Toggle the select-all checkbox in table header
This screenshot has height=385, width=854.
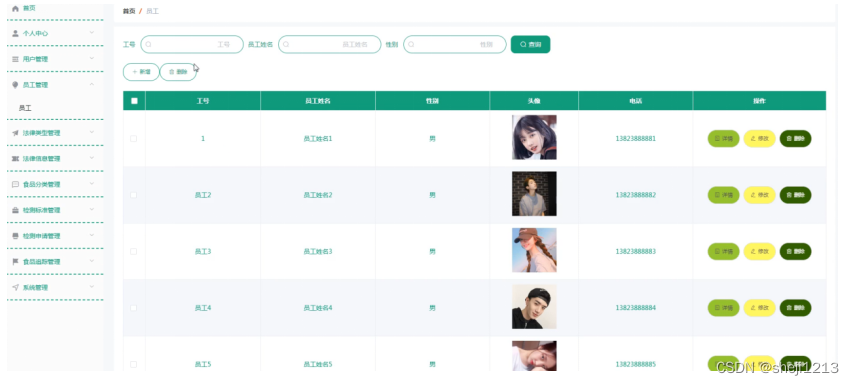pyautogui.click(x=135, y=101)
